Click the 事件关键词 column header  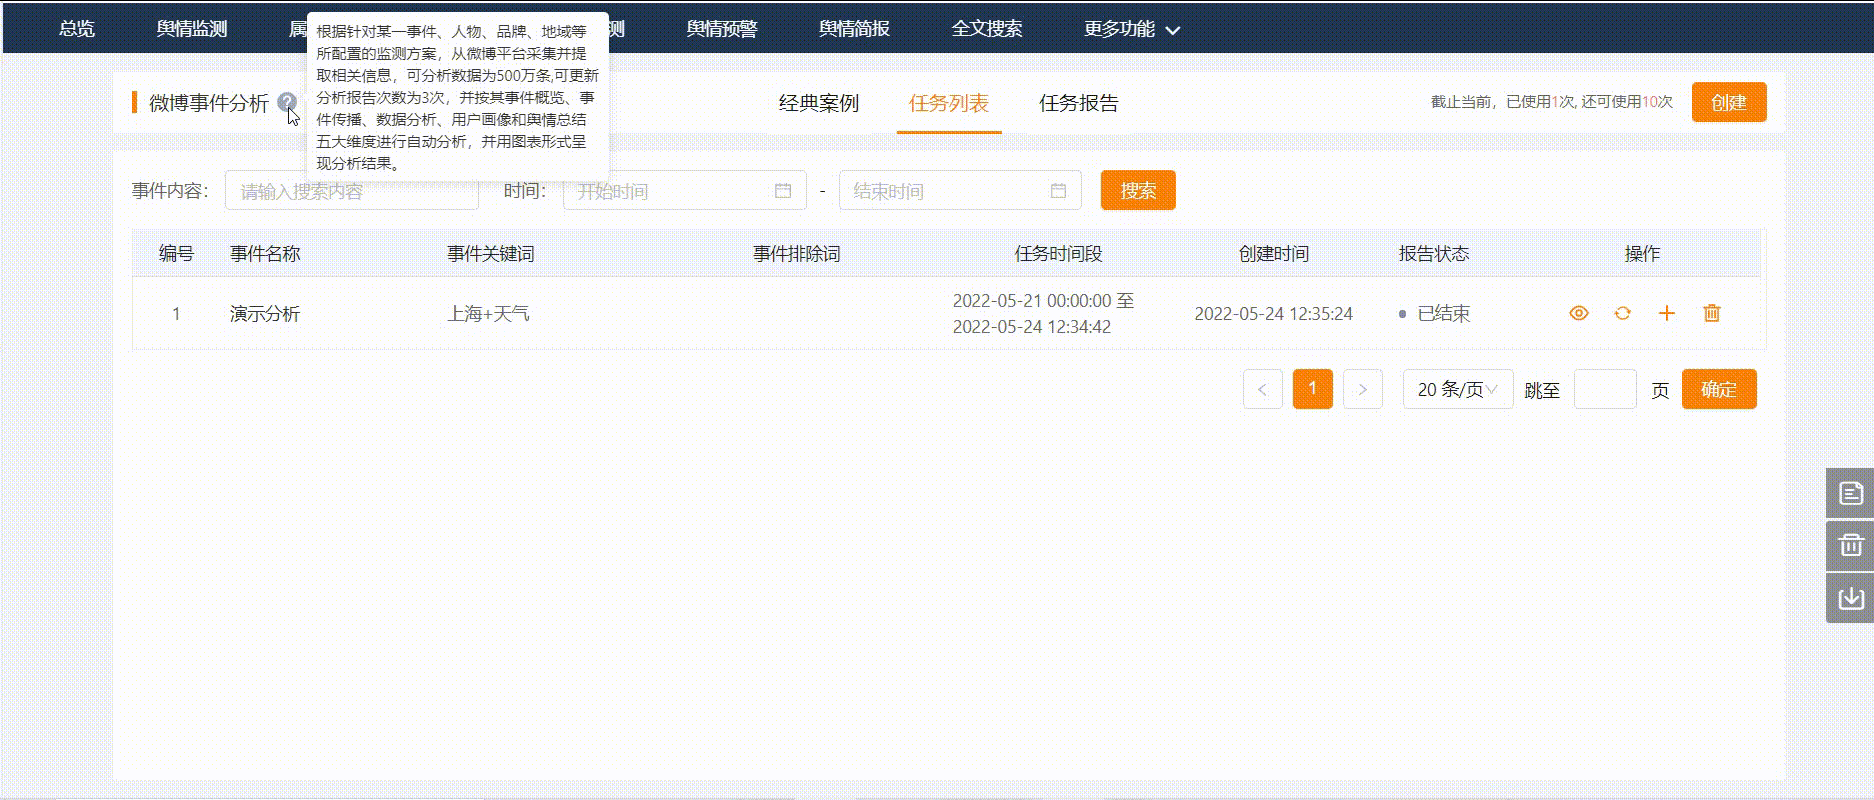coord(491,254)
